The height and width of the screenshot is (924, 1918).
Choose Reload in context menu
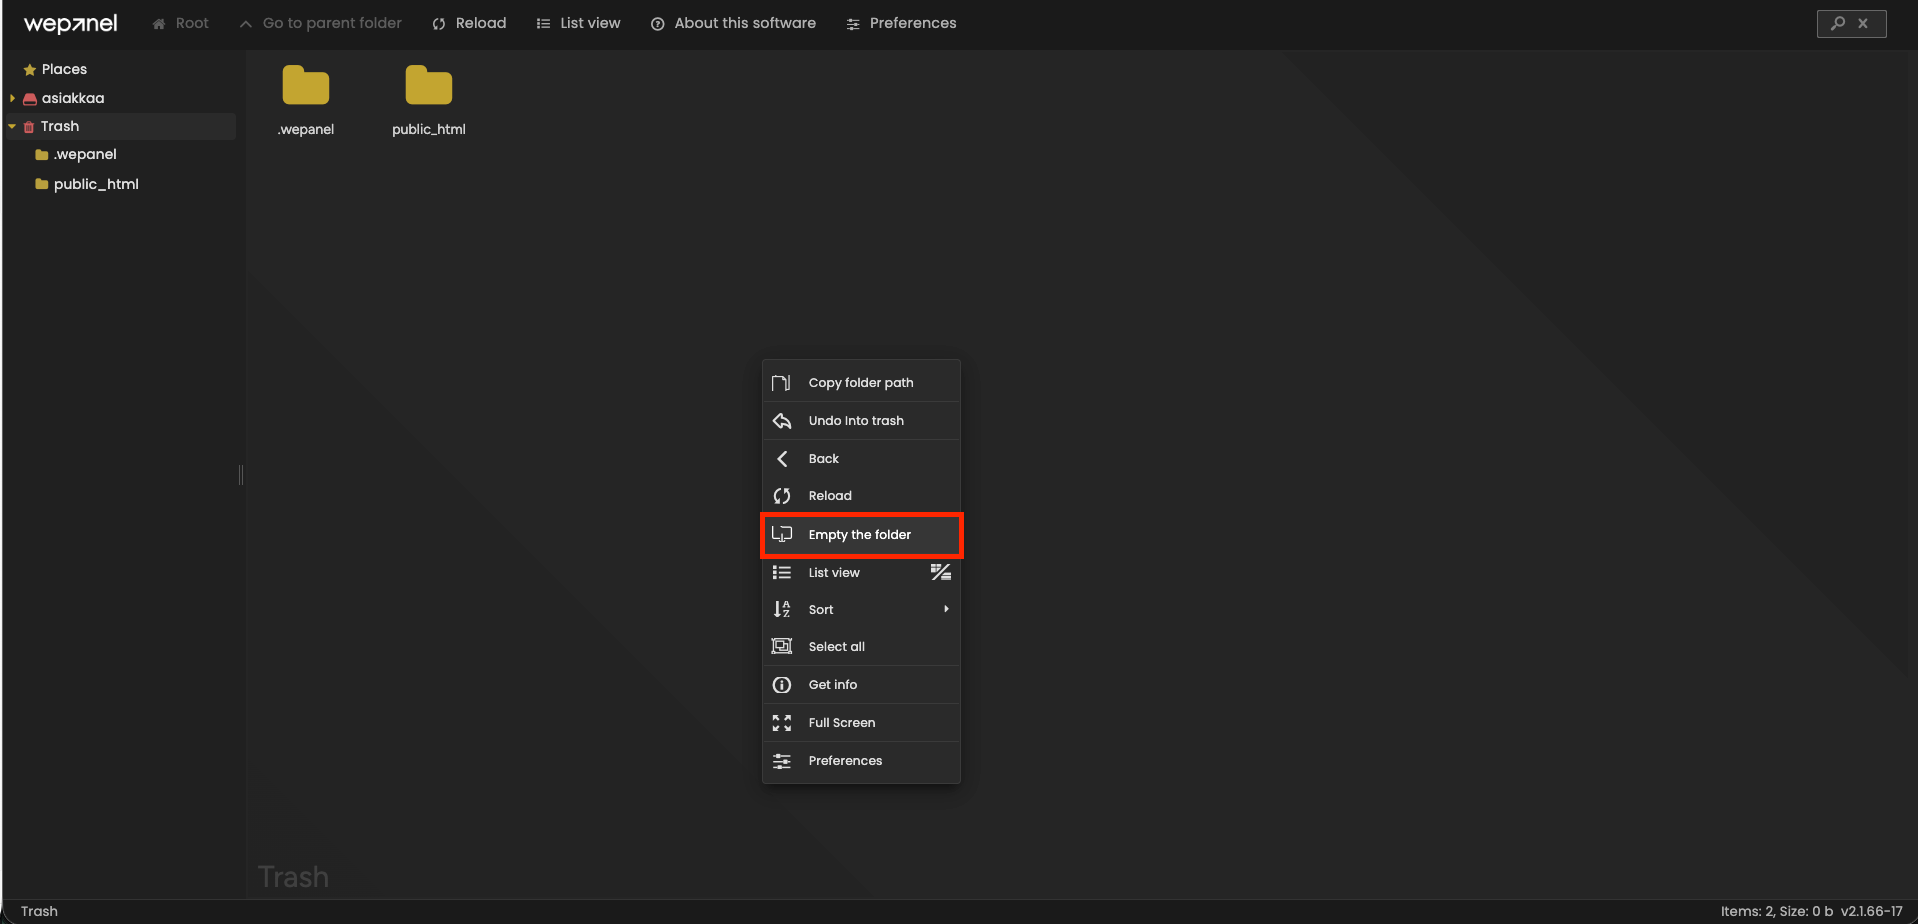tap(861, 496)
